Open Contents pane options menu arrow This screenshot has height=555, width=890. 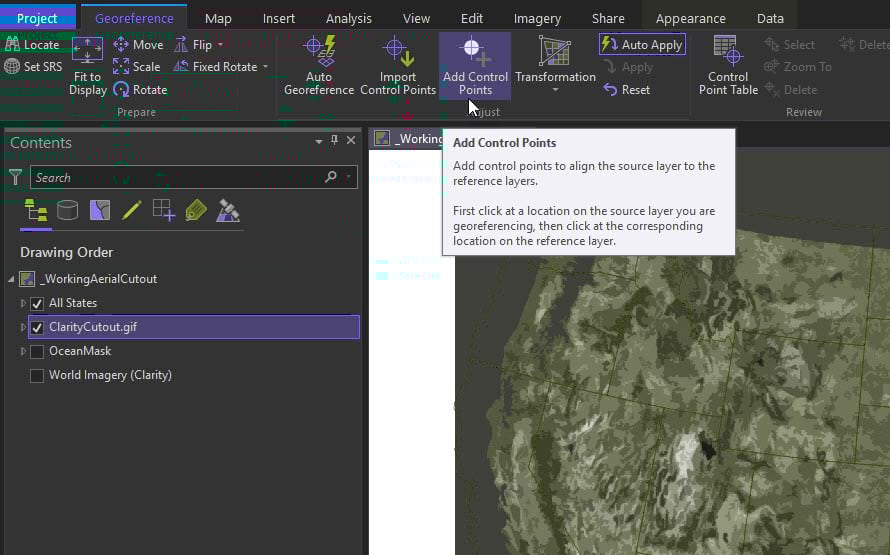point(318,141)
